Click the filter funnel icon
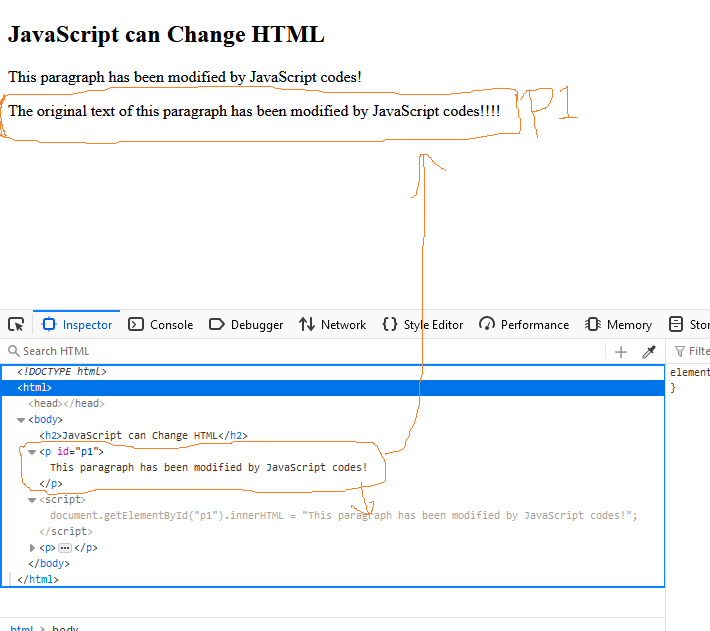The image size is (710, 631). tap(680, 351)
